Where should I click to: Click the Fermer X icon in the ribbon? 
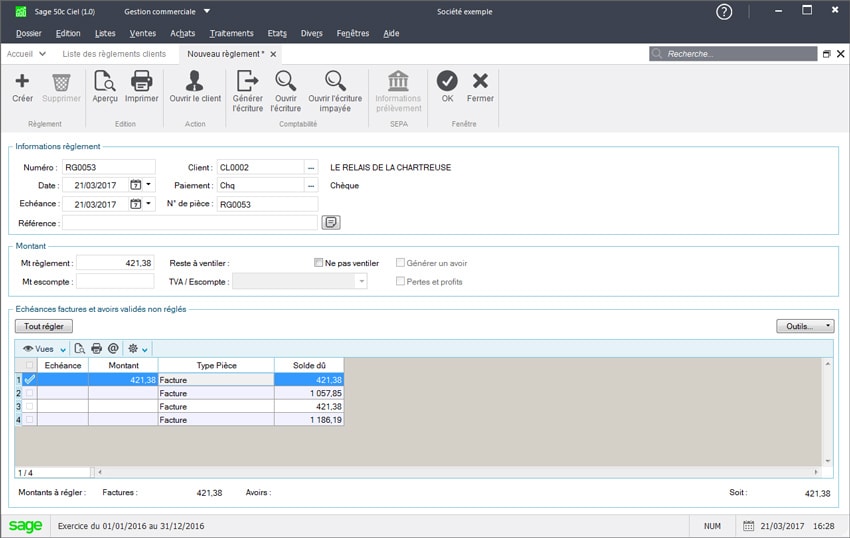pos(480,82)
